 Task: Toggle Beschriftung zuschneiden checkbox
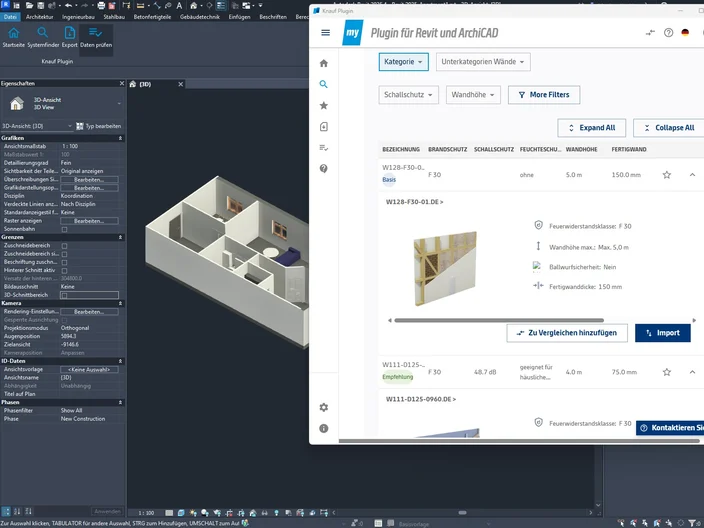click(64, 262)
